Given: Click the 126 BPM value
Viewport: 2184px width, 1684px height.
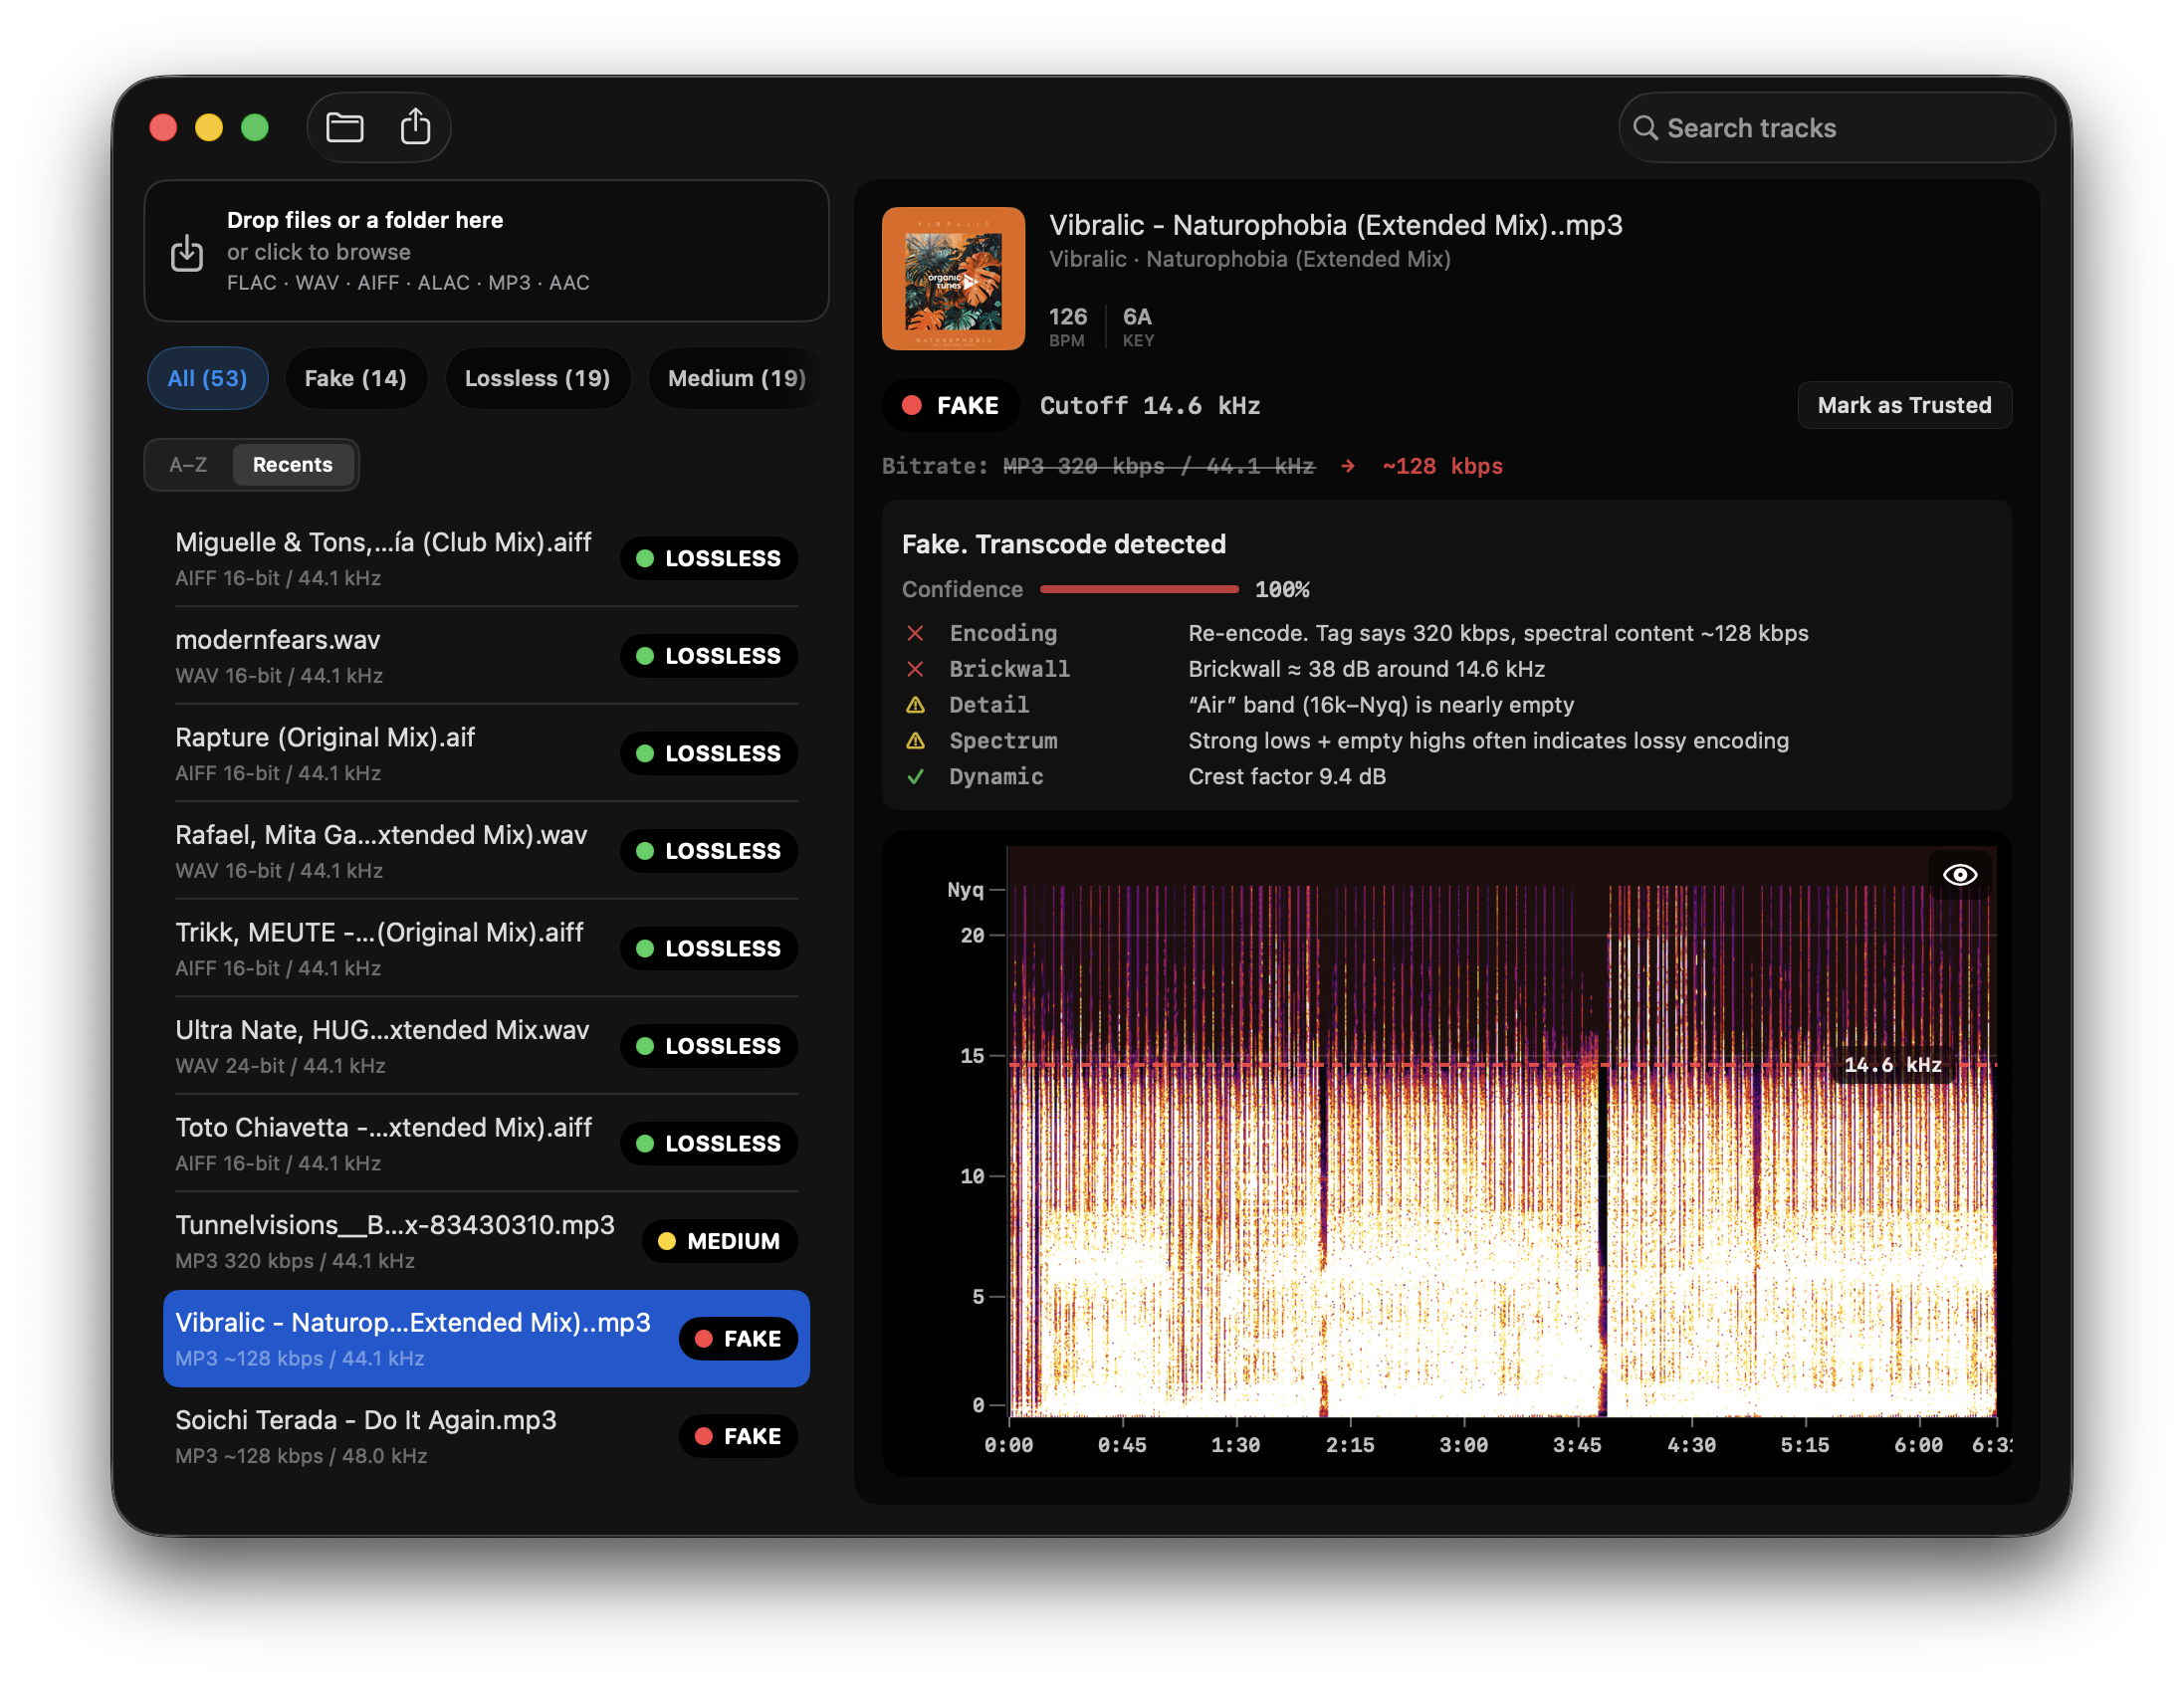Looking at the screenshot, I should tap(1067, 317).
